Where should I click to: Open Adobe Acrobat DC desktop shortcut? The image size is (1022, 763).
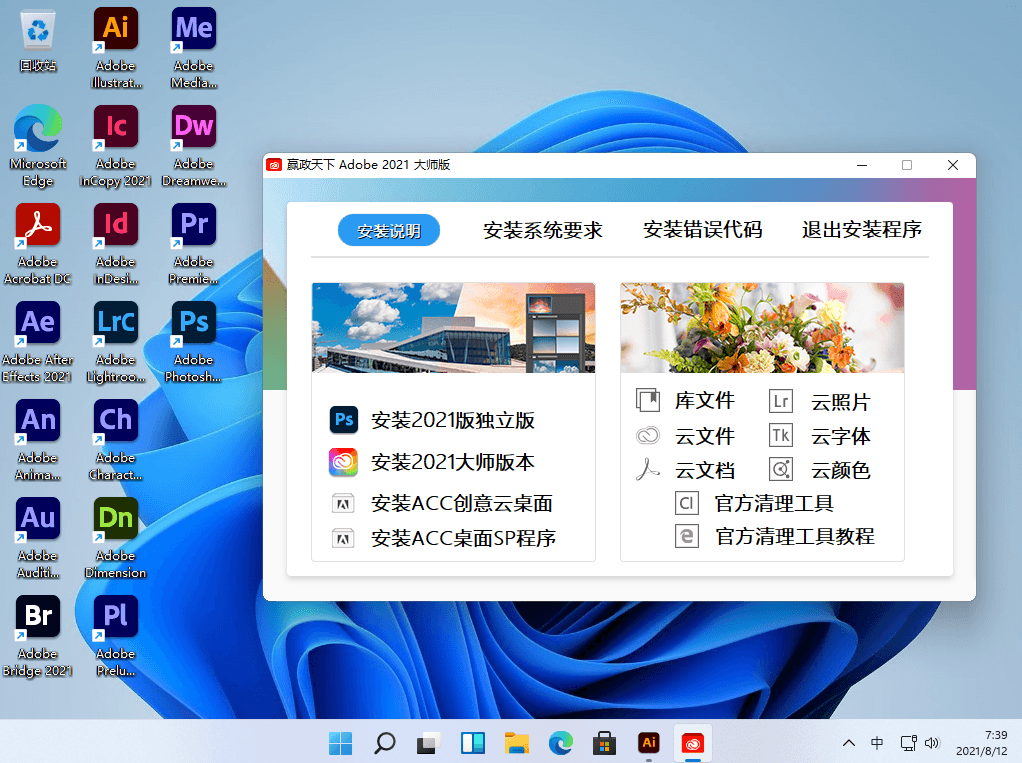tap(38, 244)
